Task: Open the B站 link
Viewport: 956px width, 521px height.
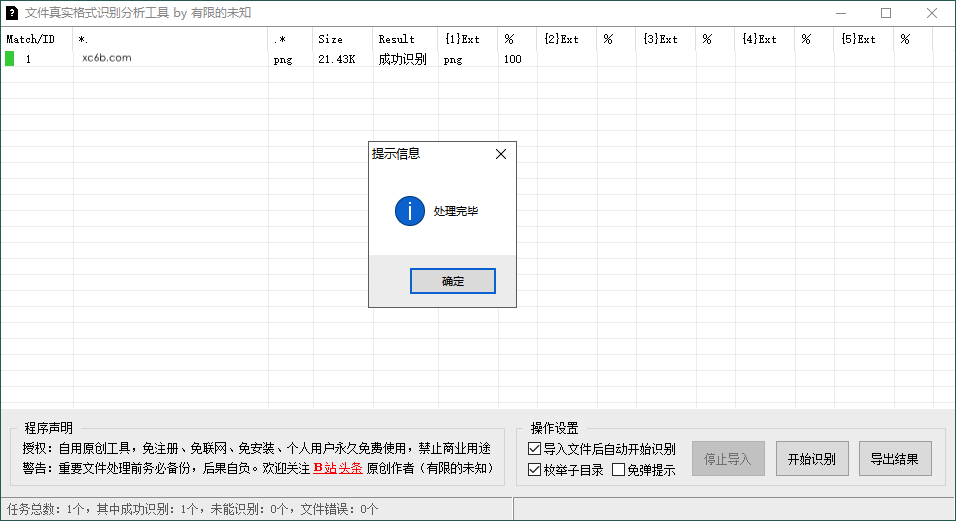Action: click(x=324, y=468)
